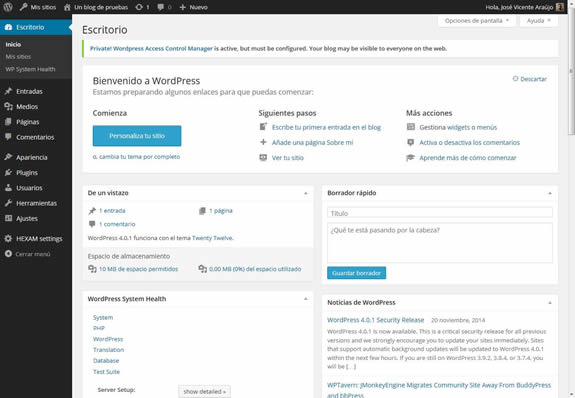The width and height of the screenshot is (575, 398).
Task: Click the screen icon beside Ver tu sitio
Action: tap(263, 157)
